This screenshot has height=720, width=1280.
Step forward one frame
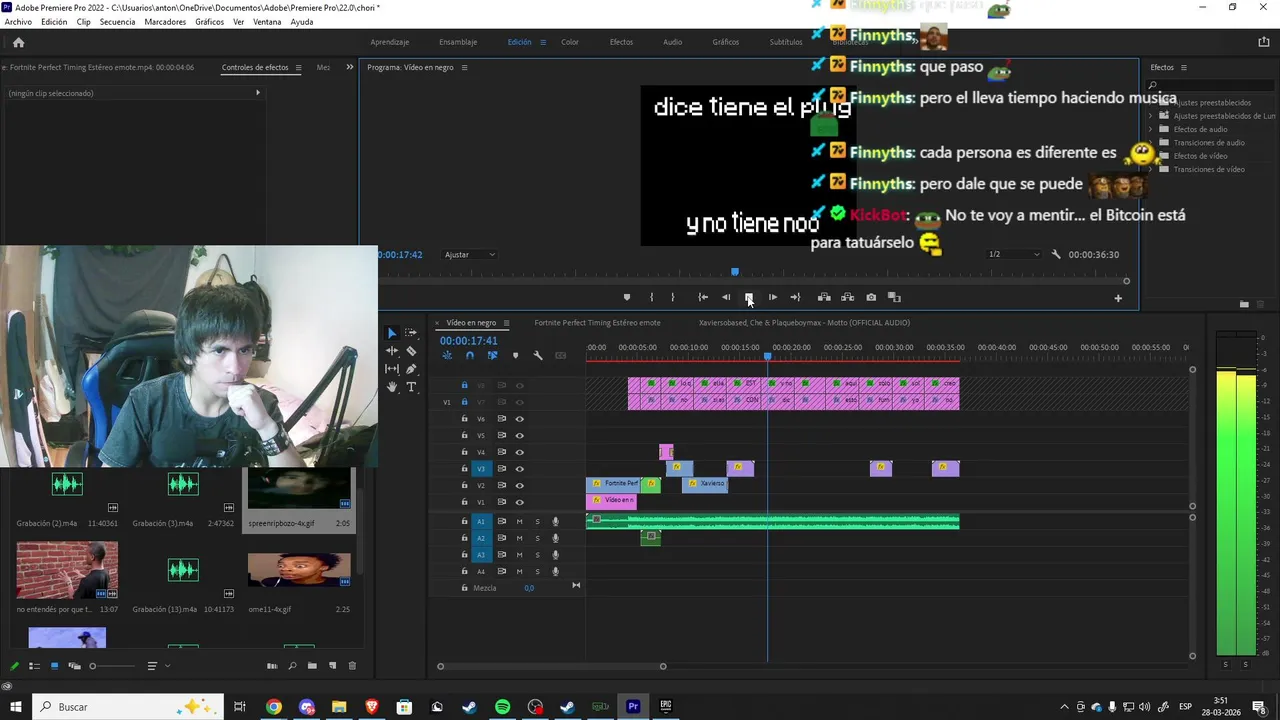pos(772,297)
